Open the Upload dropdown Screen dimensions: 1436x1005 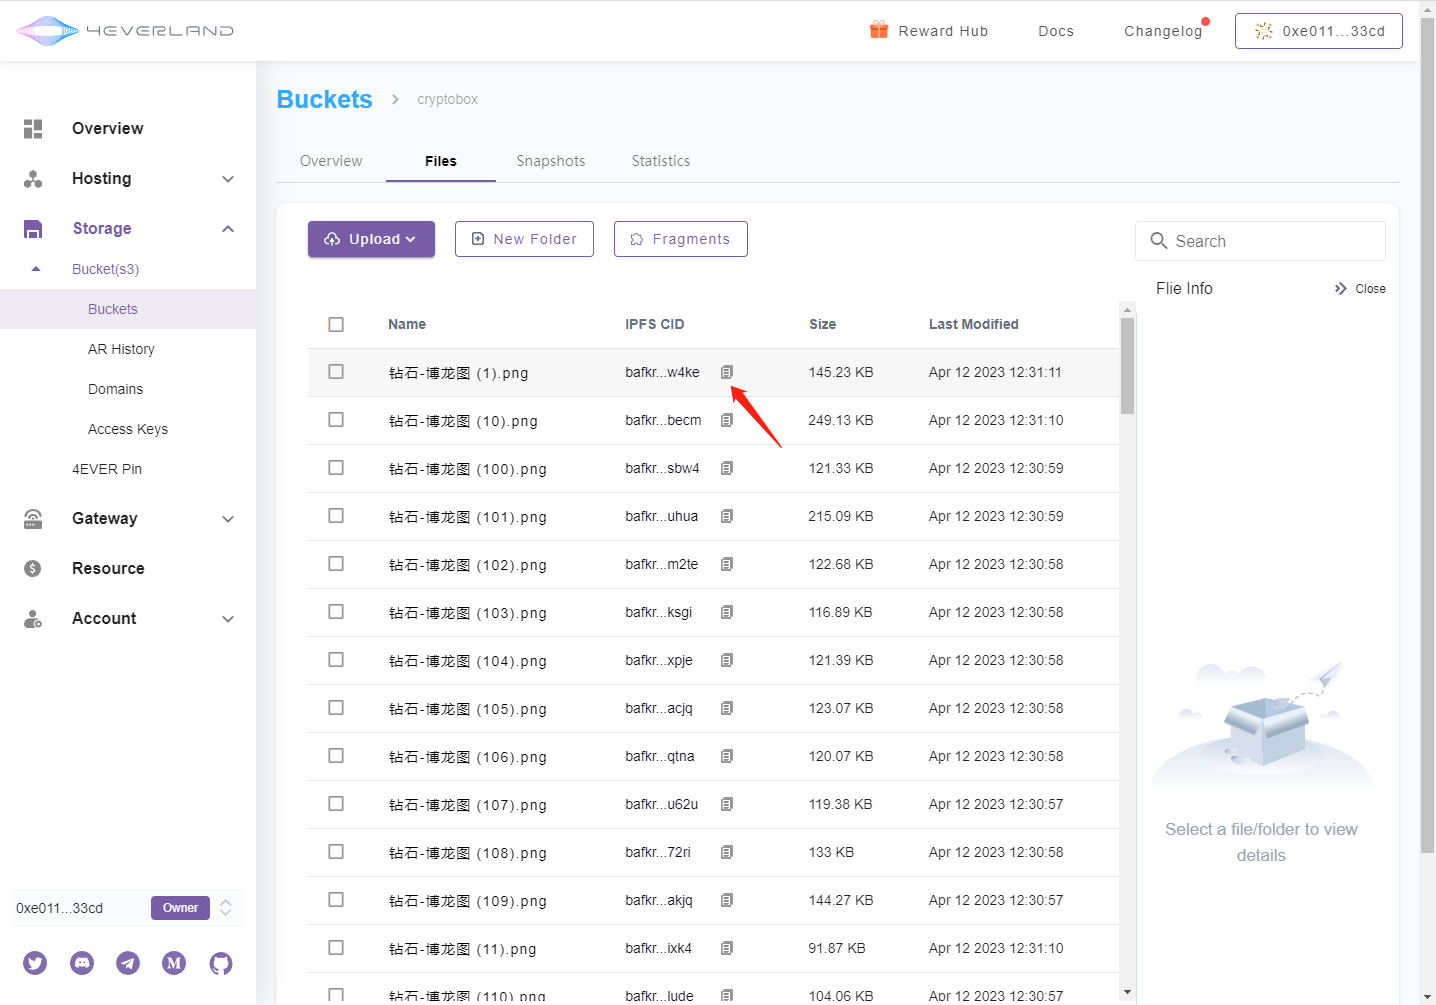(x=371, y=239)
